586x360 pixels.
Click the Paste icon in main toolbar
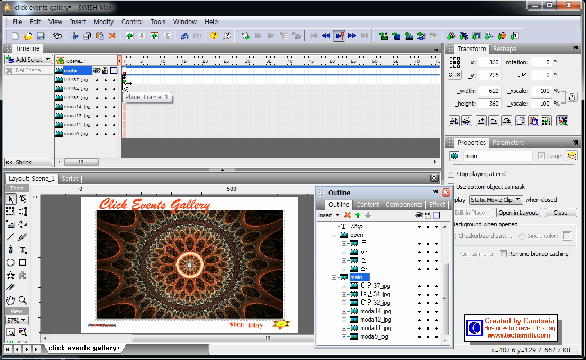coord(99,36)
